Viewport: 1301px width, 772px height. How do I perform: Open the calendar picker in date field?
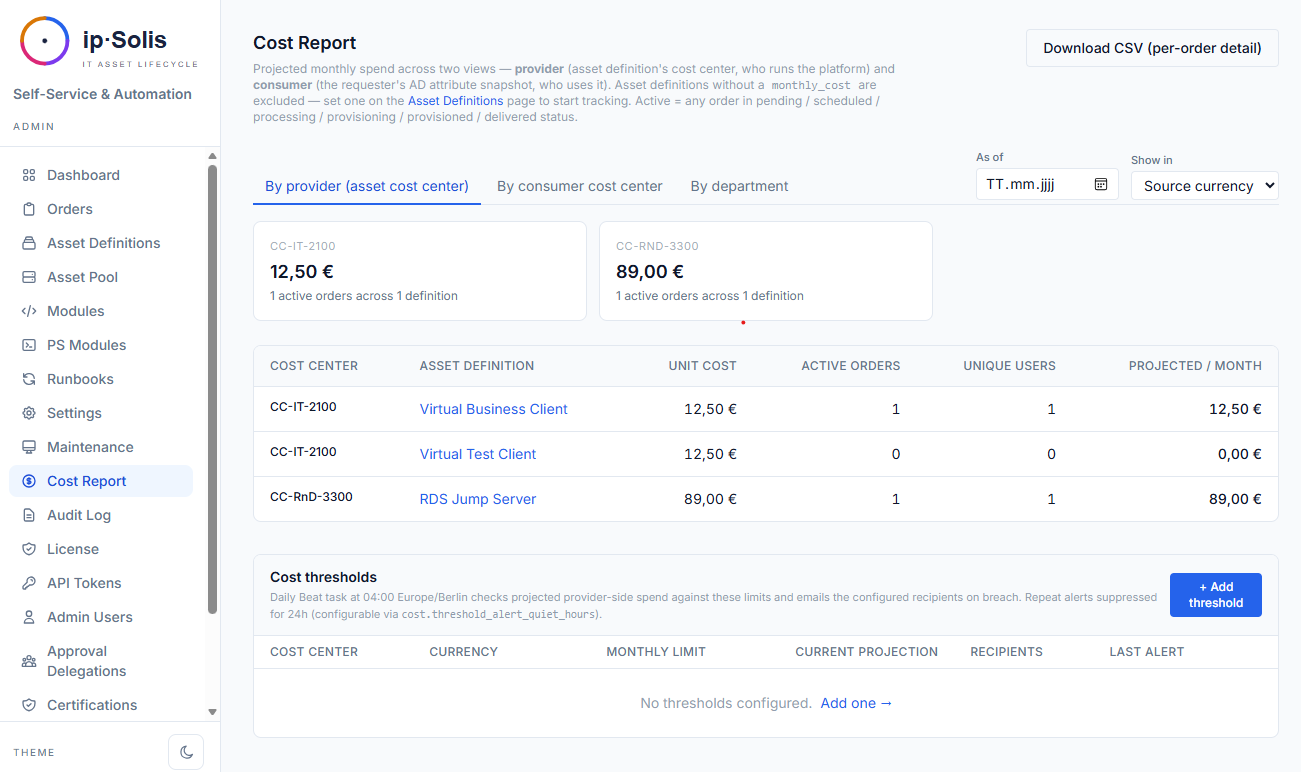(1101, 184)
